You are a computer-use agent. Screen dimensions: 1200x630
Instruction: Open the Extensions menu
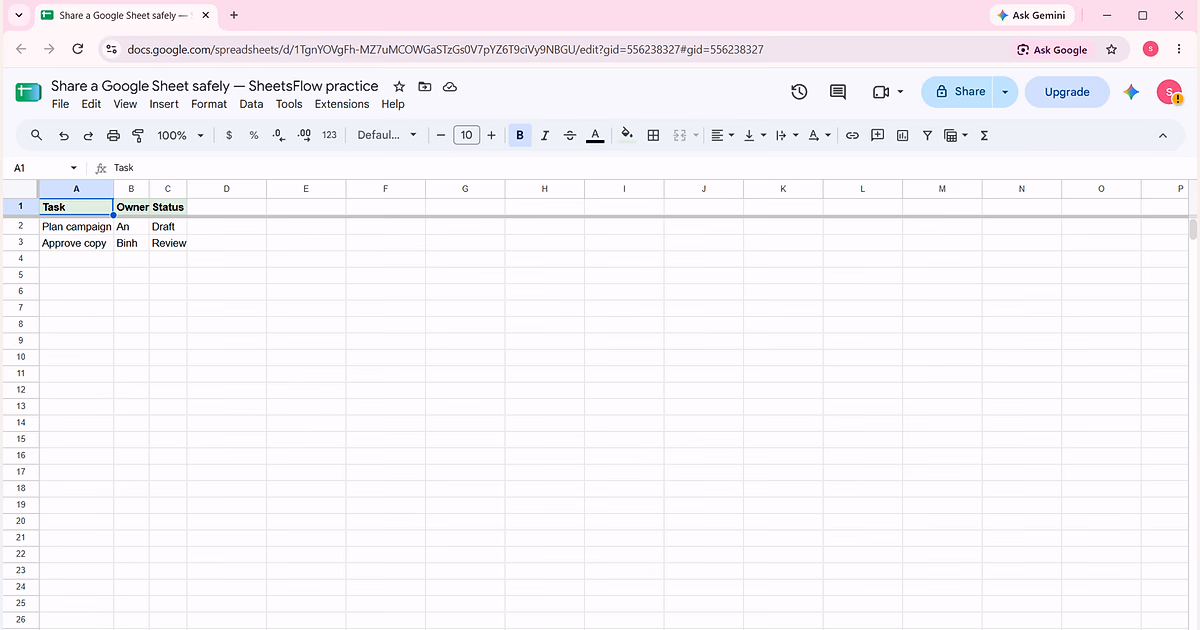(x=342, y=104)
